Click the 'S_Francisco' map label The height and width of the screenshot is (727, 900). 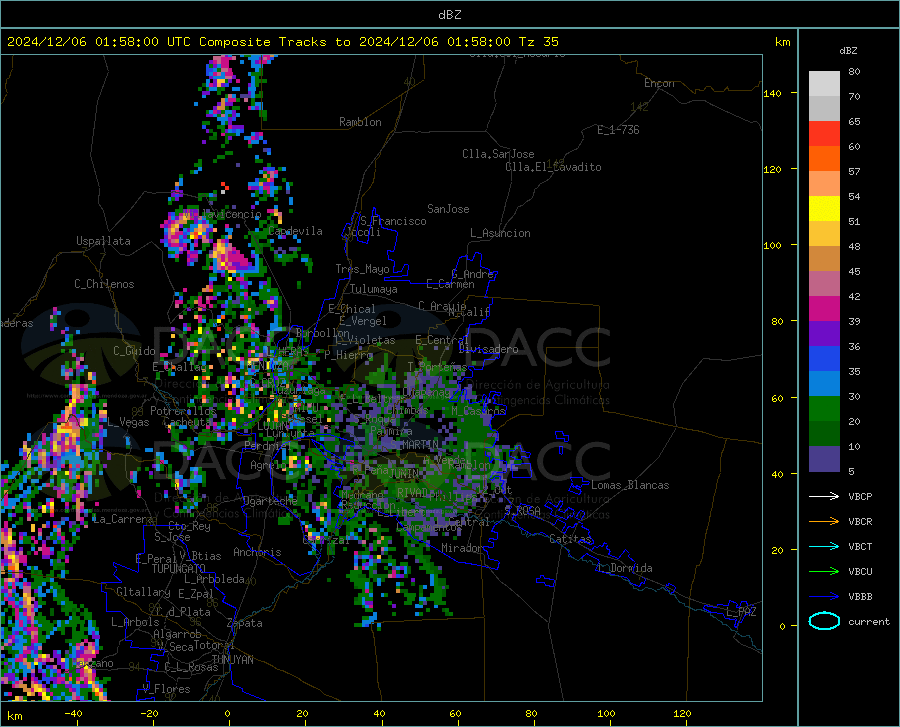[393, 221]
